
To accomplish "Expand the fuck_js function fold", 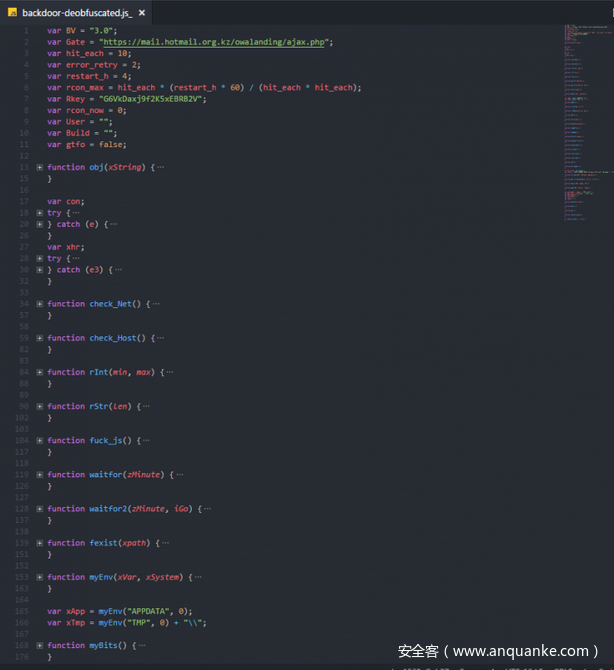I will [x=39, y=441].
